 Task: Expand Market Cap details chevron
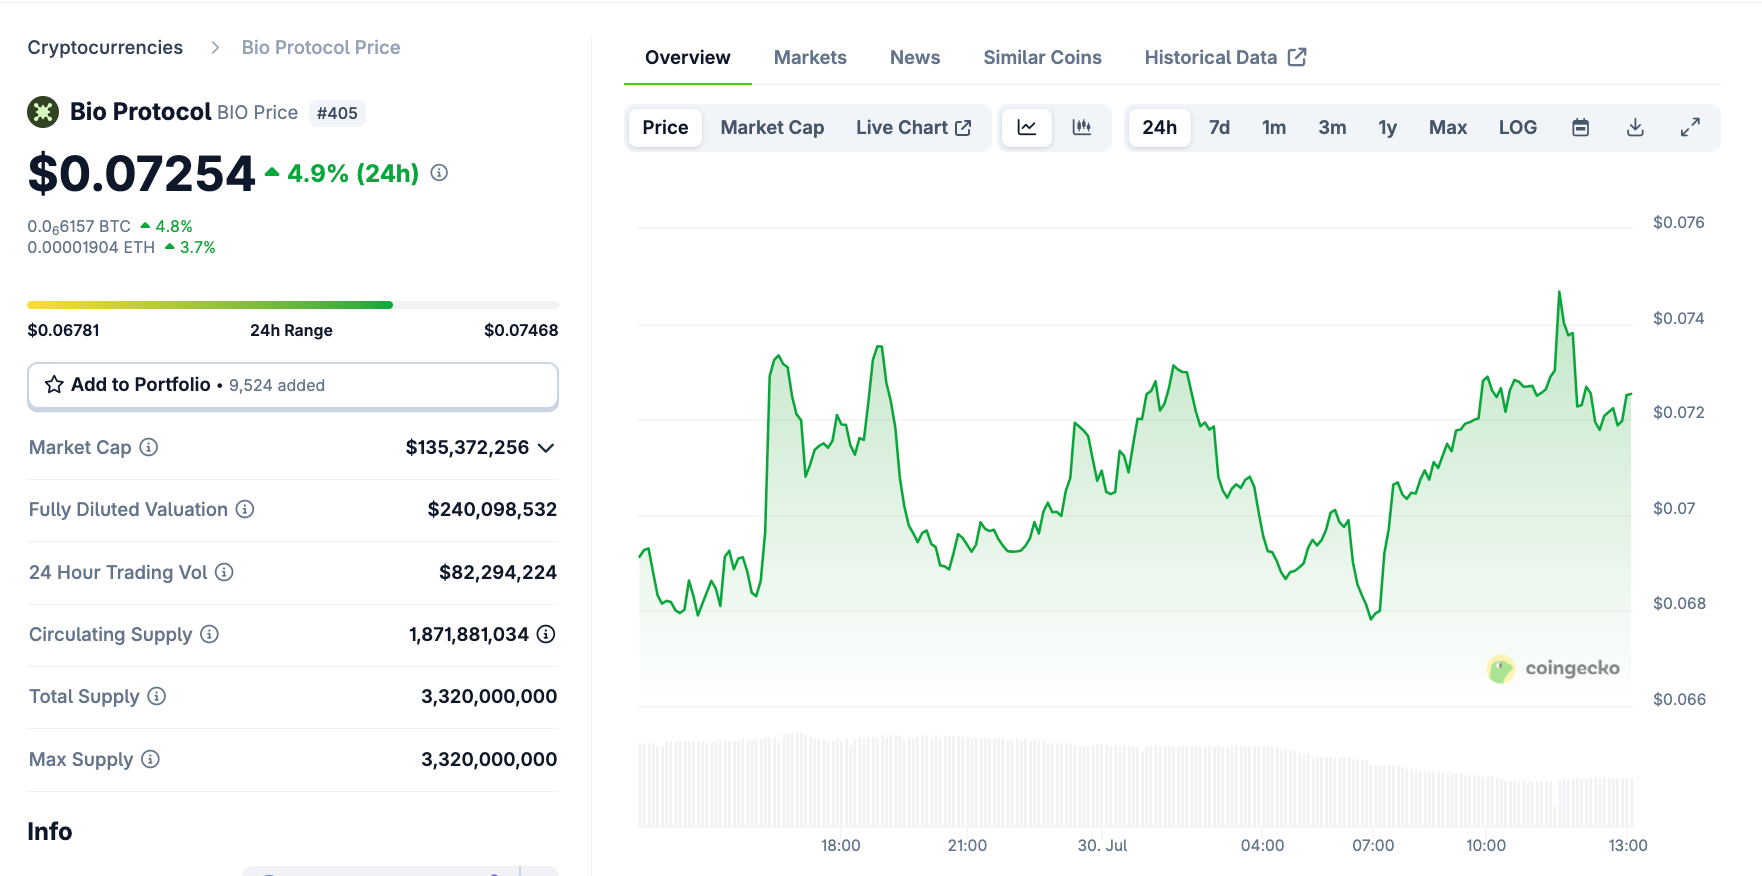pos(546,448)
